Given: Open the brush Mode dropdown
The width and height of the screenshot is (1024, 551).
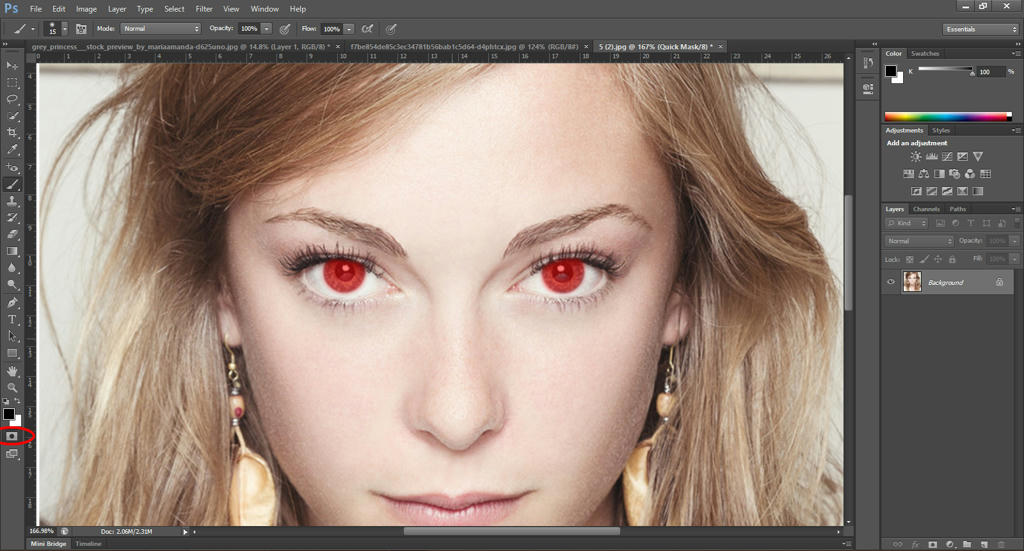Looking at the screenshot, I should click(x=161, y=29).
